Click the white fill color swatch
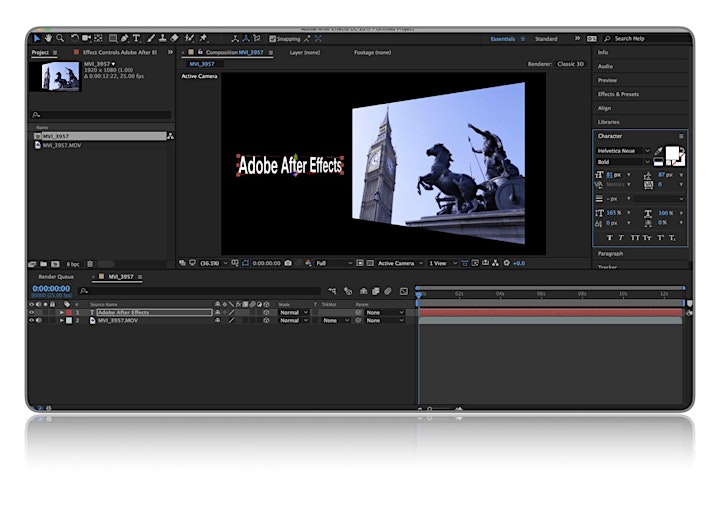Screen dimensions: 720x514 click(x=672, y=153)
